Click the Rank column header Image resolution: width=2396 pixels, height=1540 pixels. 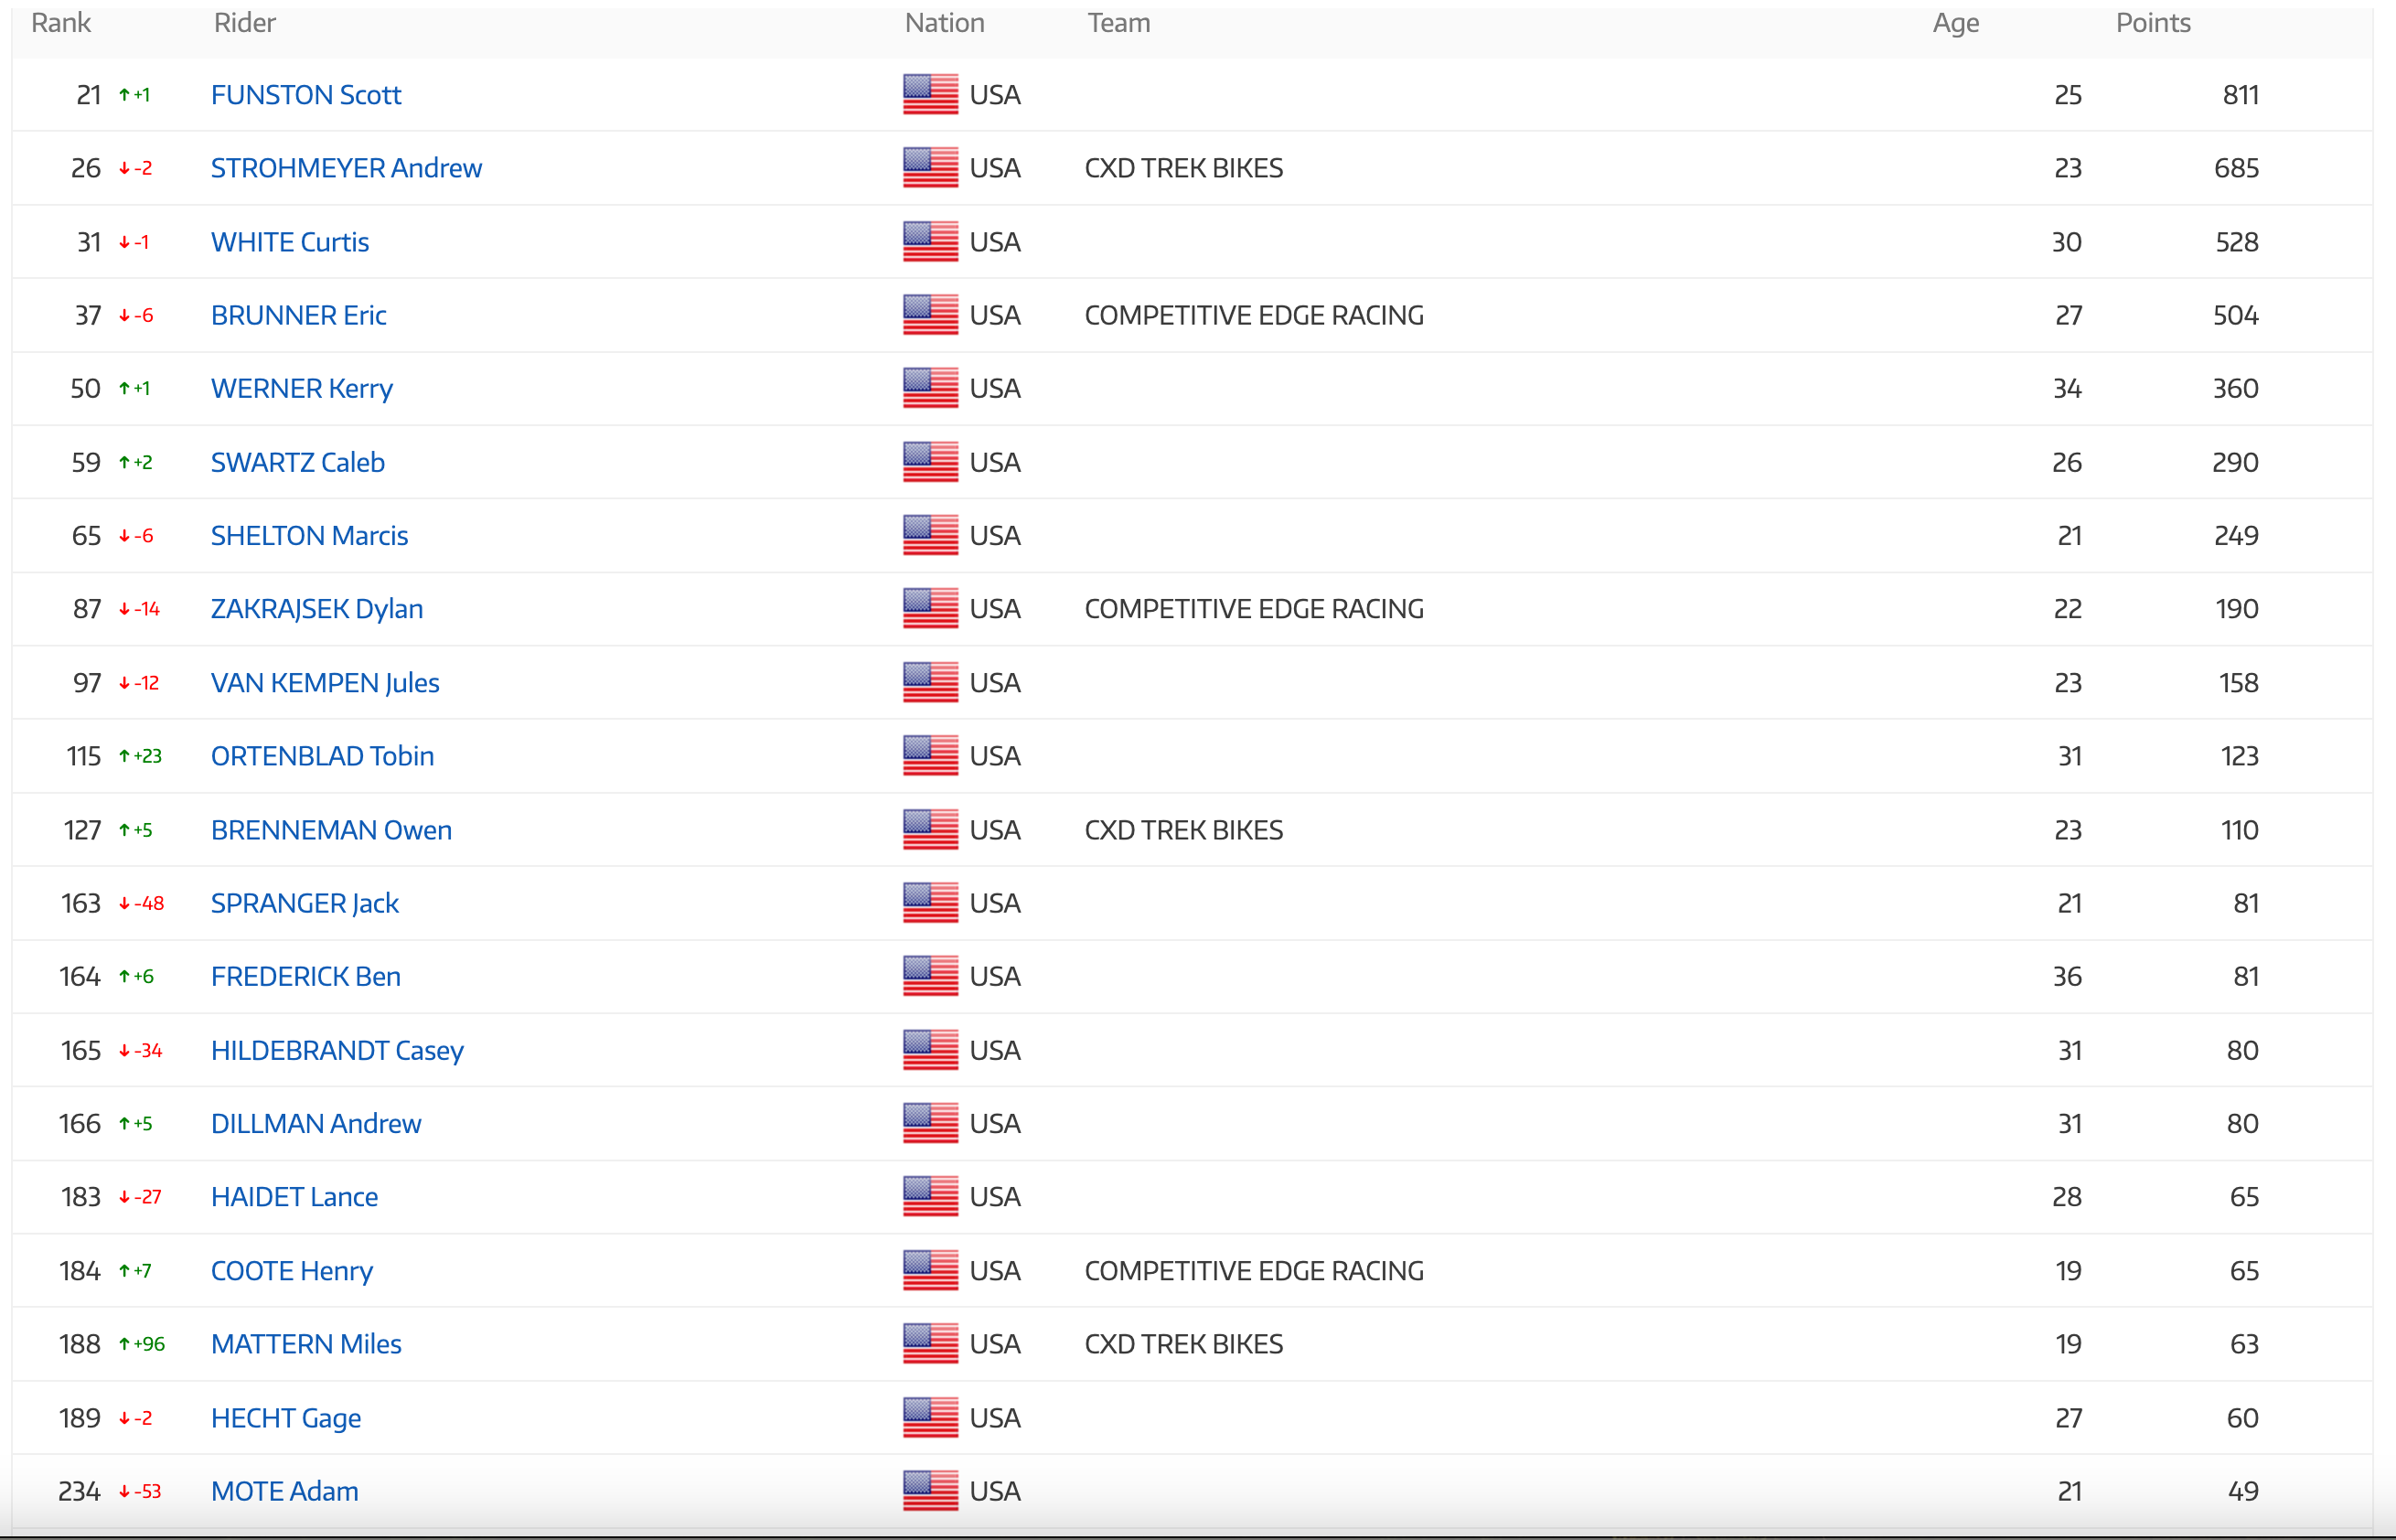tap(61, 23)
